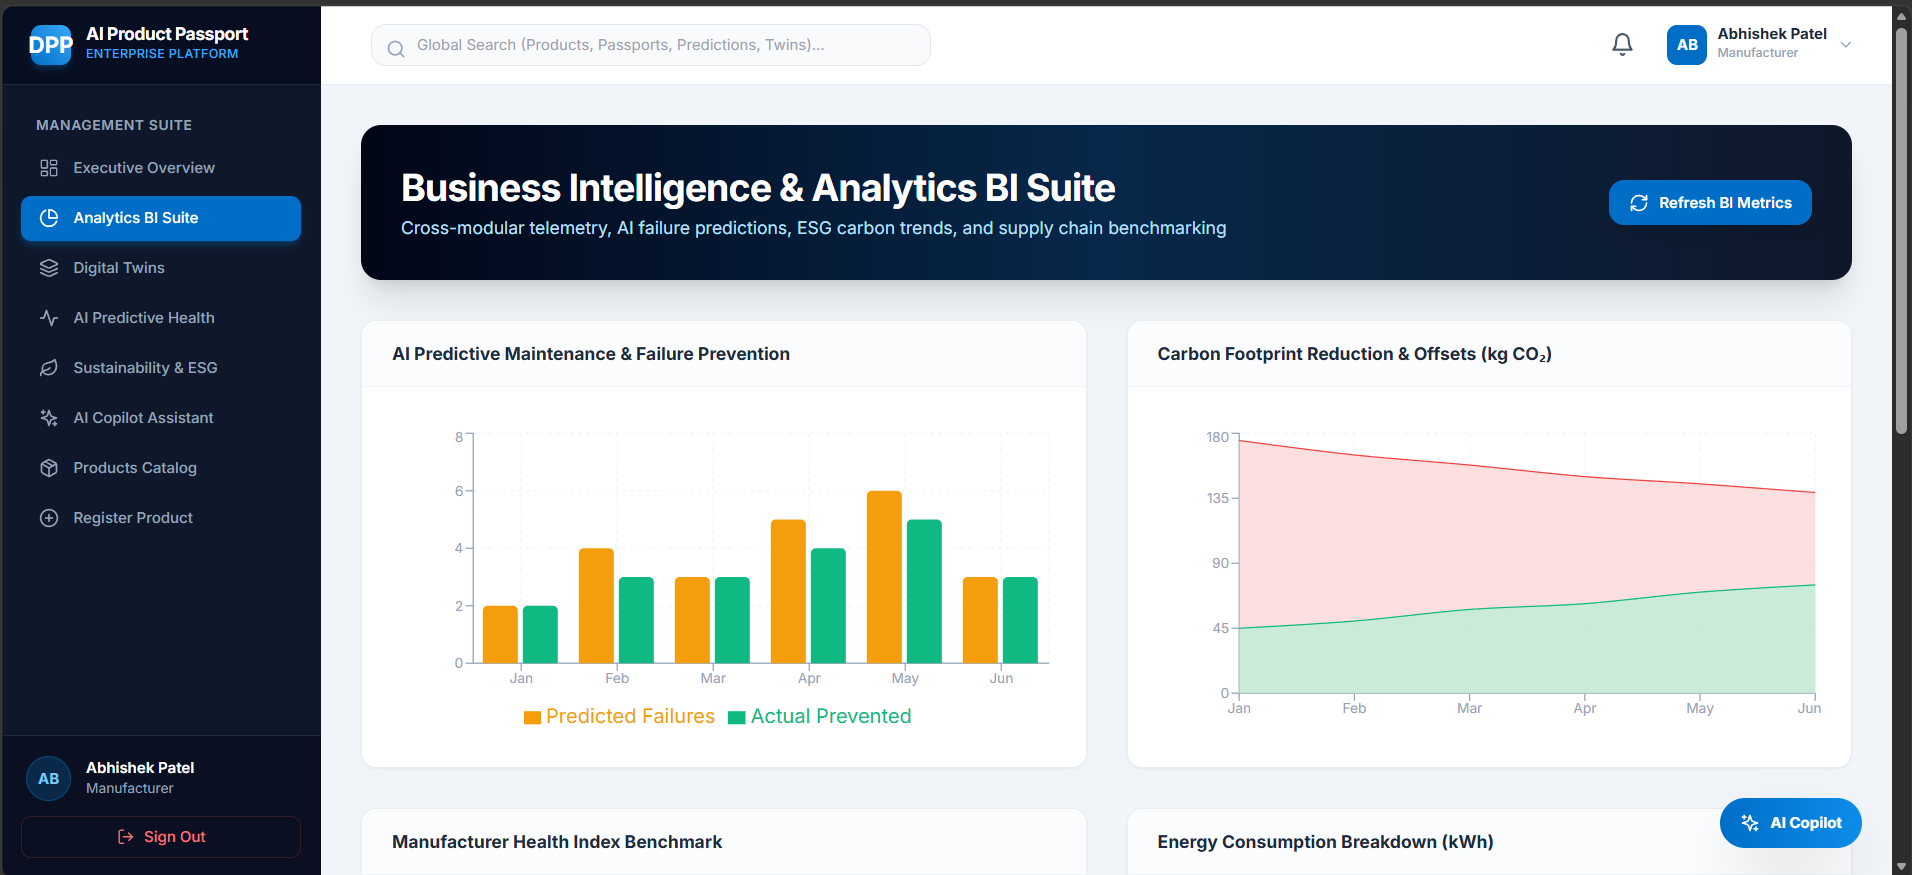Click the AB avatar in the top bar

1687,45
